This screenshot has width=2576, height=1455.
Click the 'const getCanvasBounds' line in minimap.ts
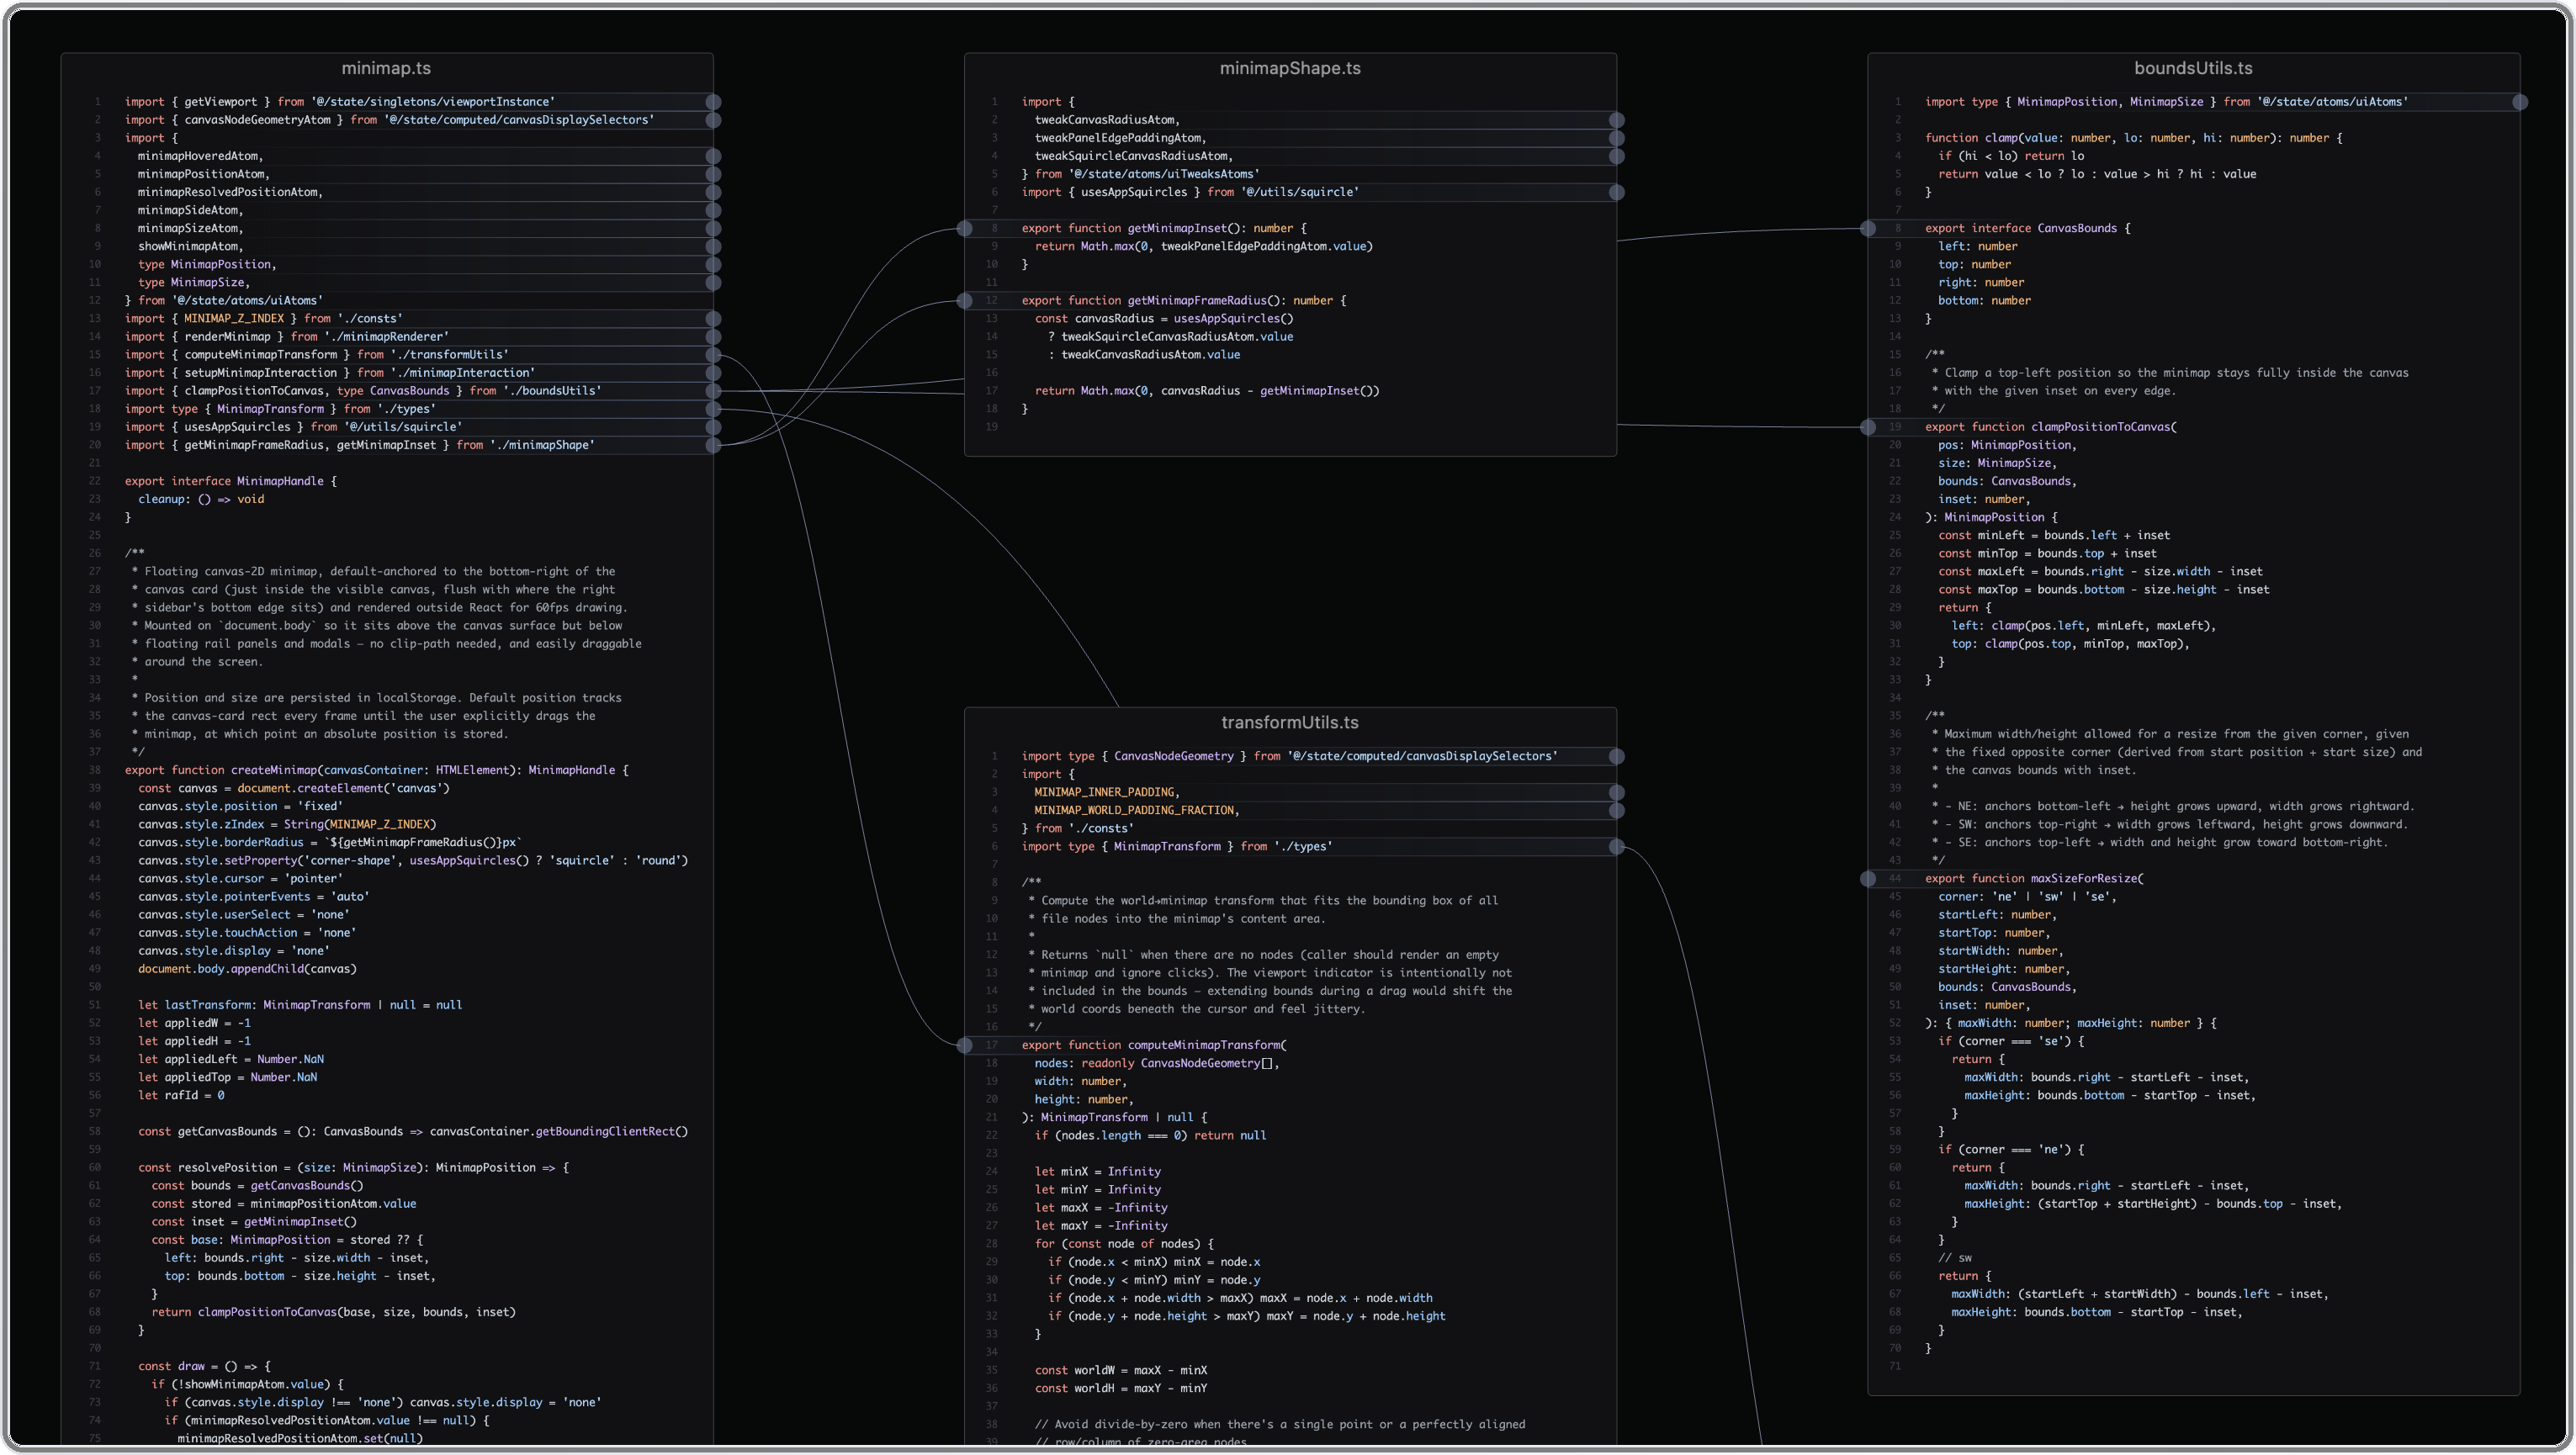(x=413, y=1131)
